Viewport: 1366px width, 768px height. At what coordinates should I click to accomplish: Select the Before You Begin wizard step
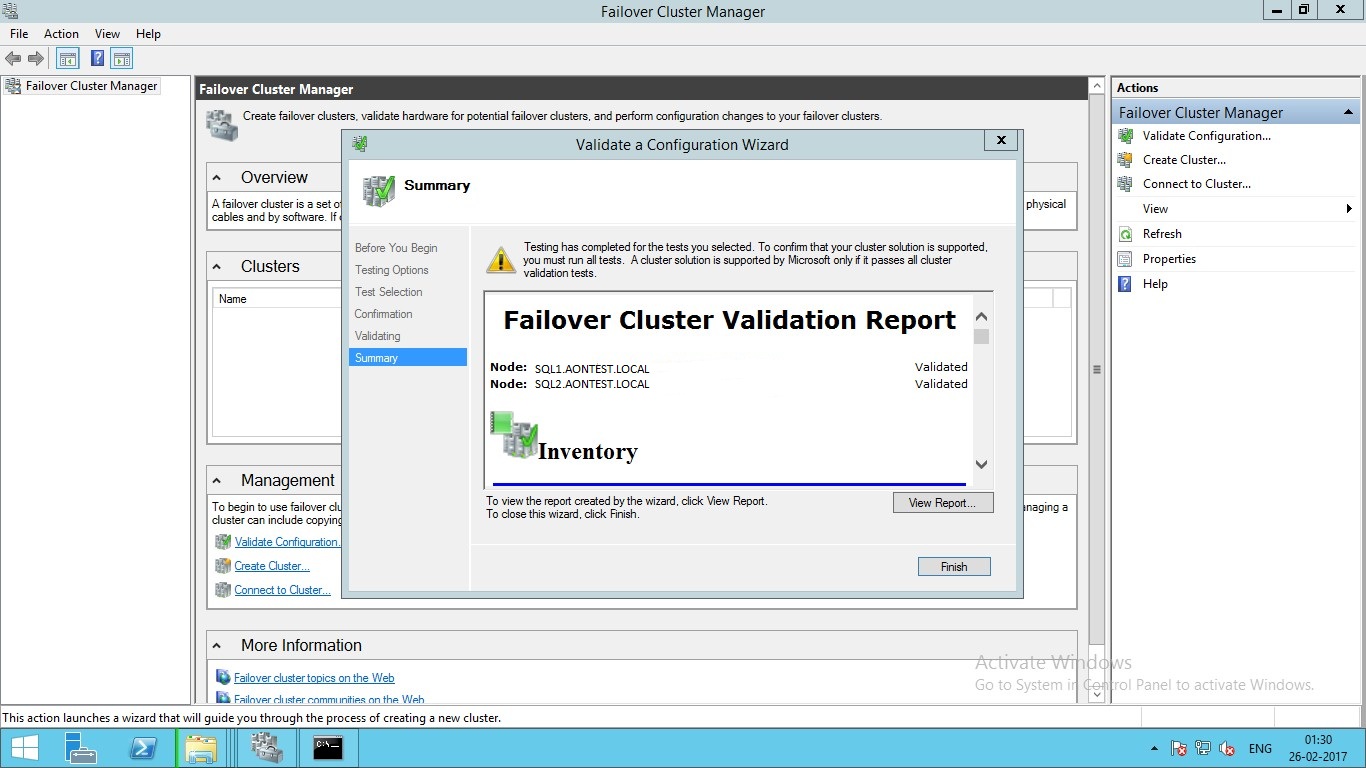396,248
